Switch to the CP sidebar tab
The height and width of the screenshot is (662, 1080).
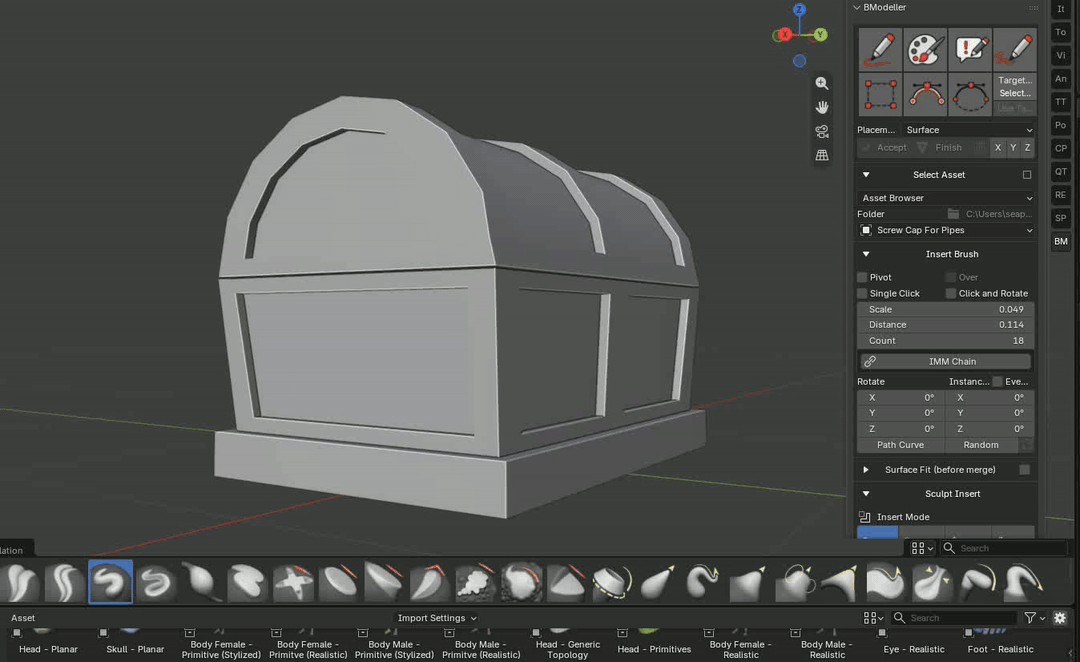1061,148
